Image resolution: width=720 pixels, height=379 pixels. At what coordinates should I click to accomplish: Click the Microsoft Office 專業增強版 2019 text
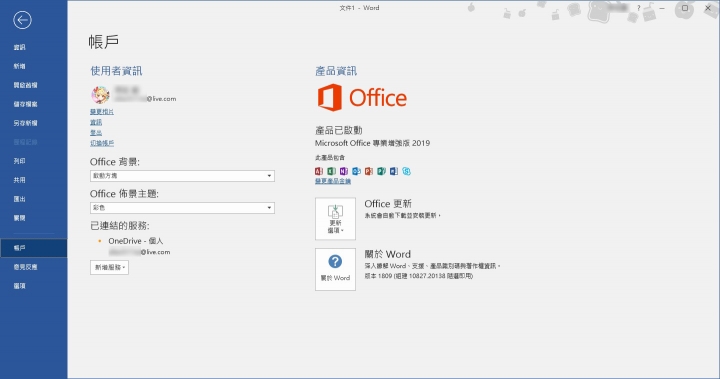tap(372, 143)
